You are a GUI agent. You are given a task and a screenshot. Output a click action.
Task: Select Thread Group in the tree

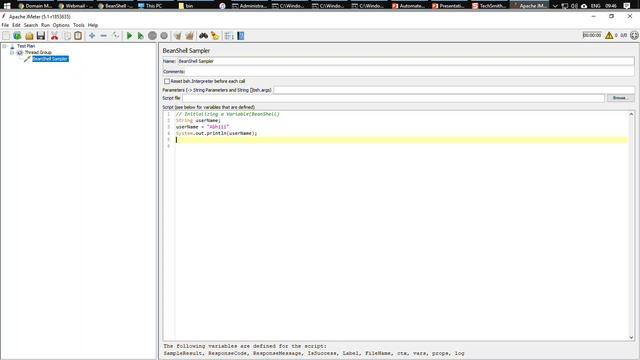pyautogui.click(x=38, y=53)
